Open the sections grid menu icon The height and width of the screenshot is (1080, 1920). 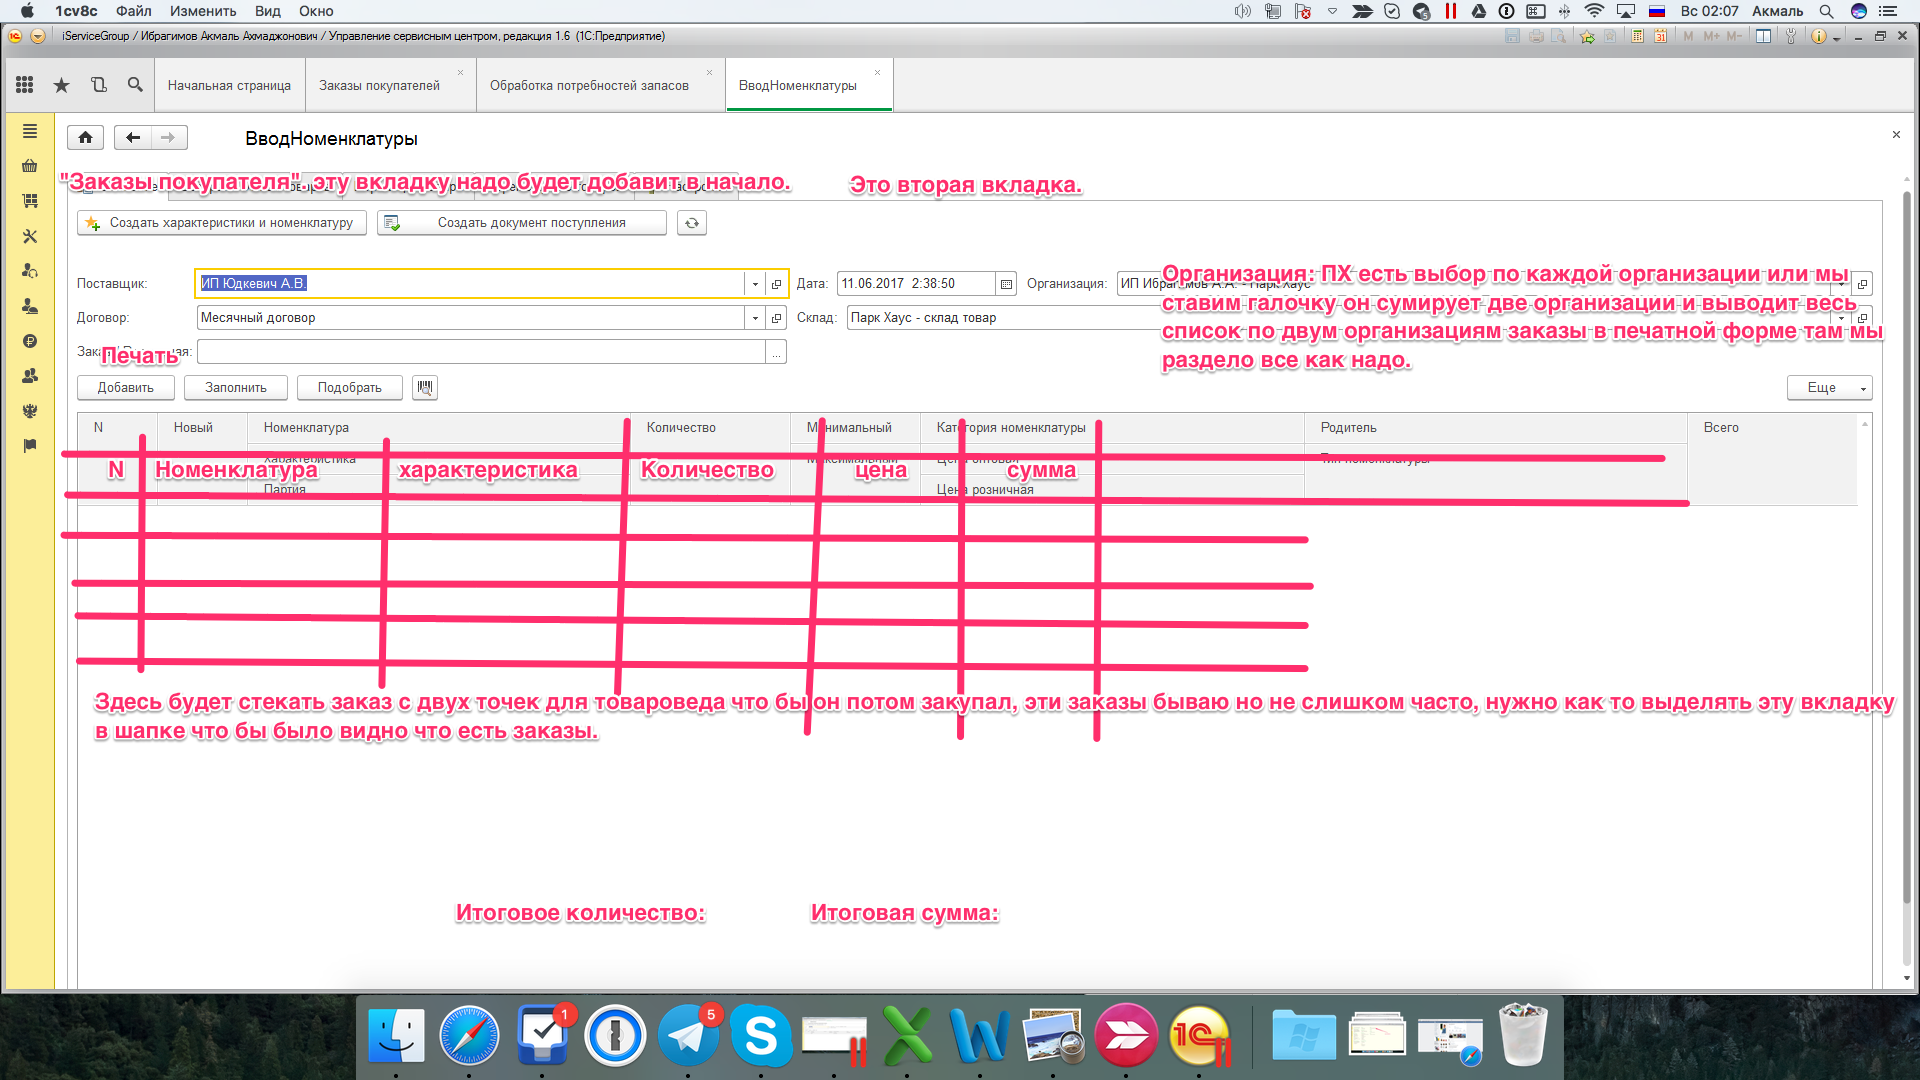click(x=25, y=85)
